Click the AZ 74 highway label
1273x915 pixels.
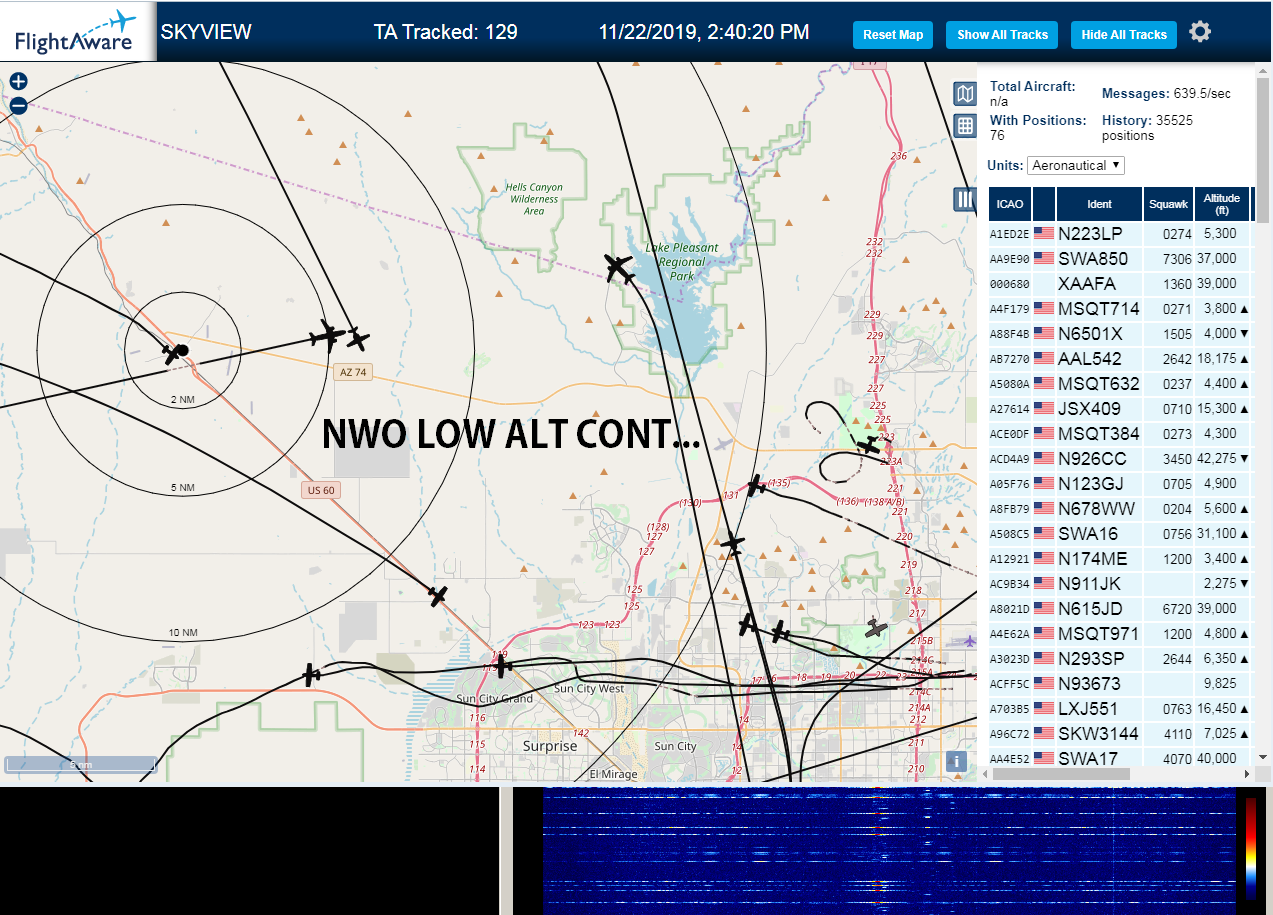[353, 372]
